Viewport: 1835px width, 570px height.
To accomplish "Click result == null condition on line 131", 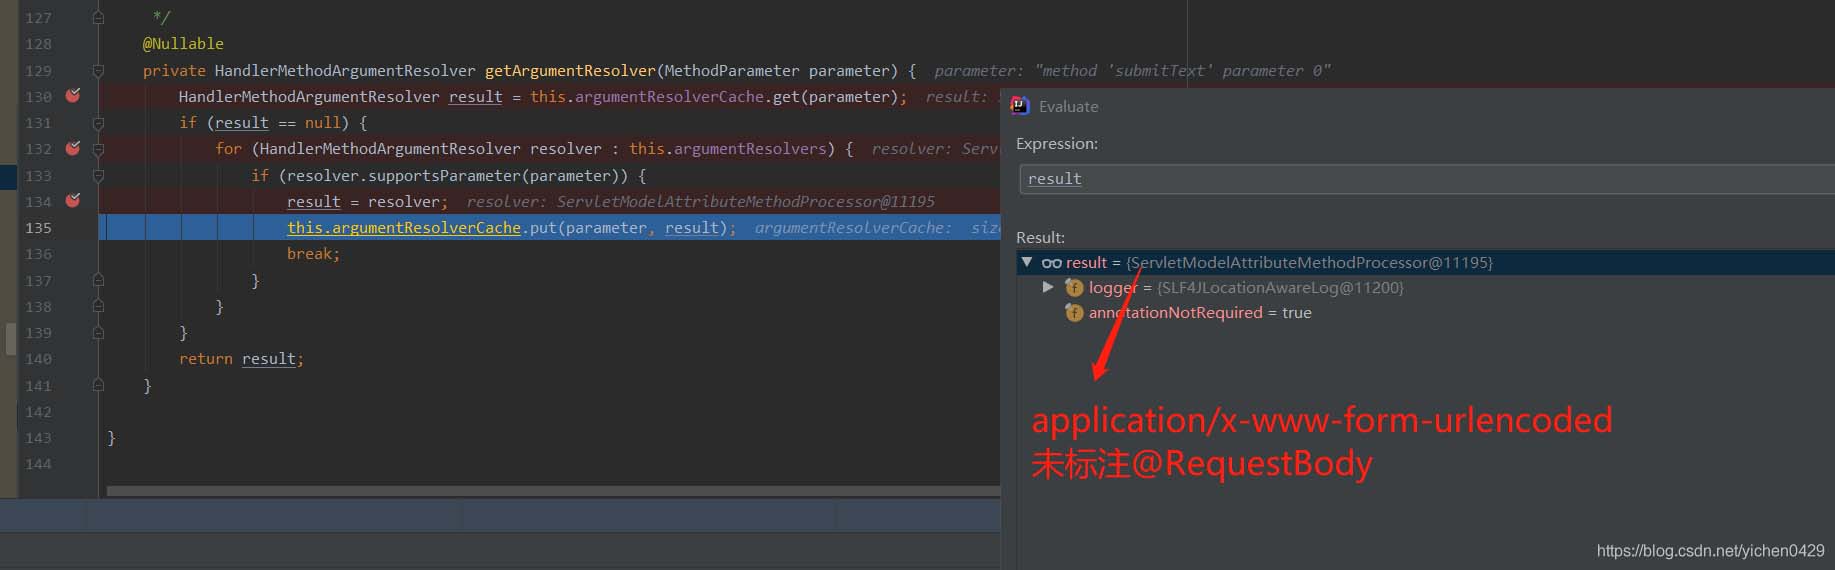I will (278, 122).
